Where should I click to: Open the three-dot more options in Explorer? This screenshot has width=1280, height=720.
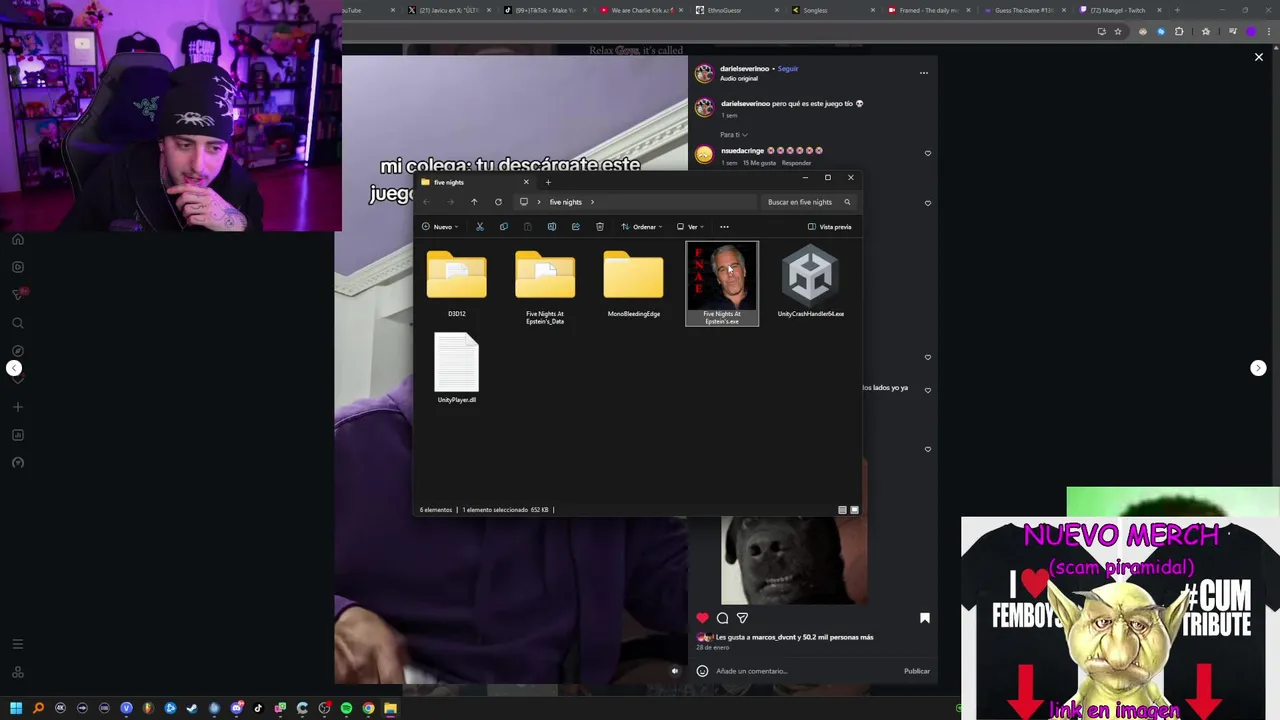[x=724, y=227]
